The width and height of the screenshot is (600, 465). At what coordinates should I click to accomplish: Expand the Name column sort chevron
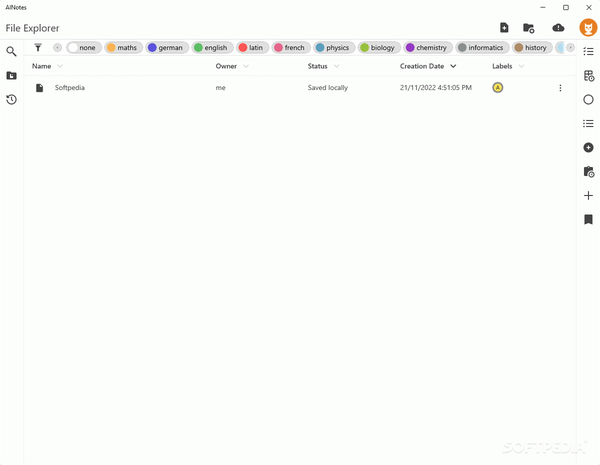(60, 66)
